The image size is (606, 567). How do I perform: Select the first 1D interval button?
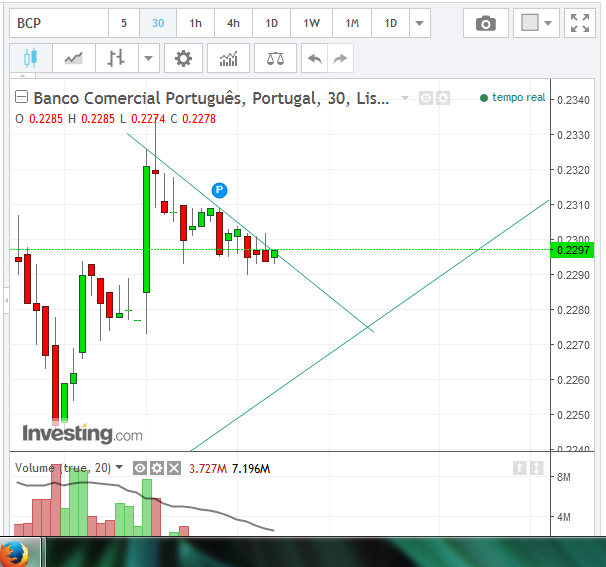271,23
